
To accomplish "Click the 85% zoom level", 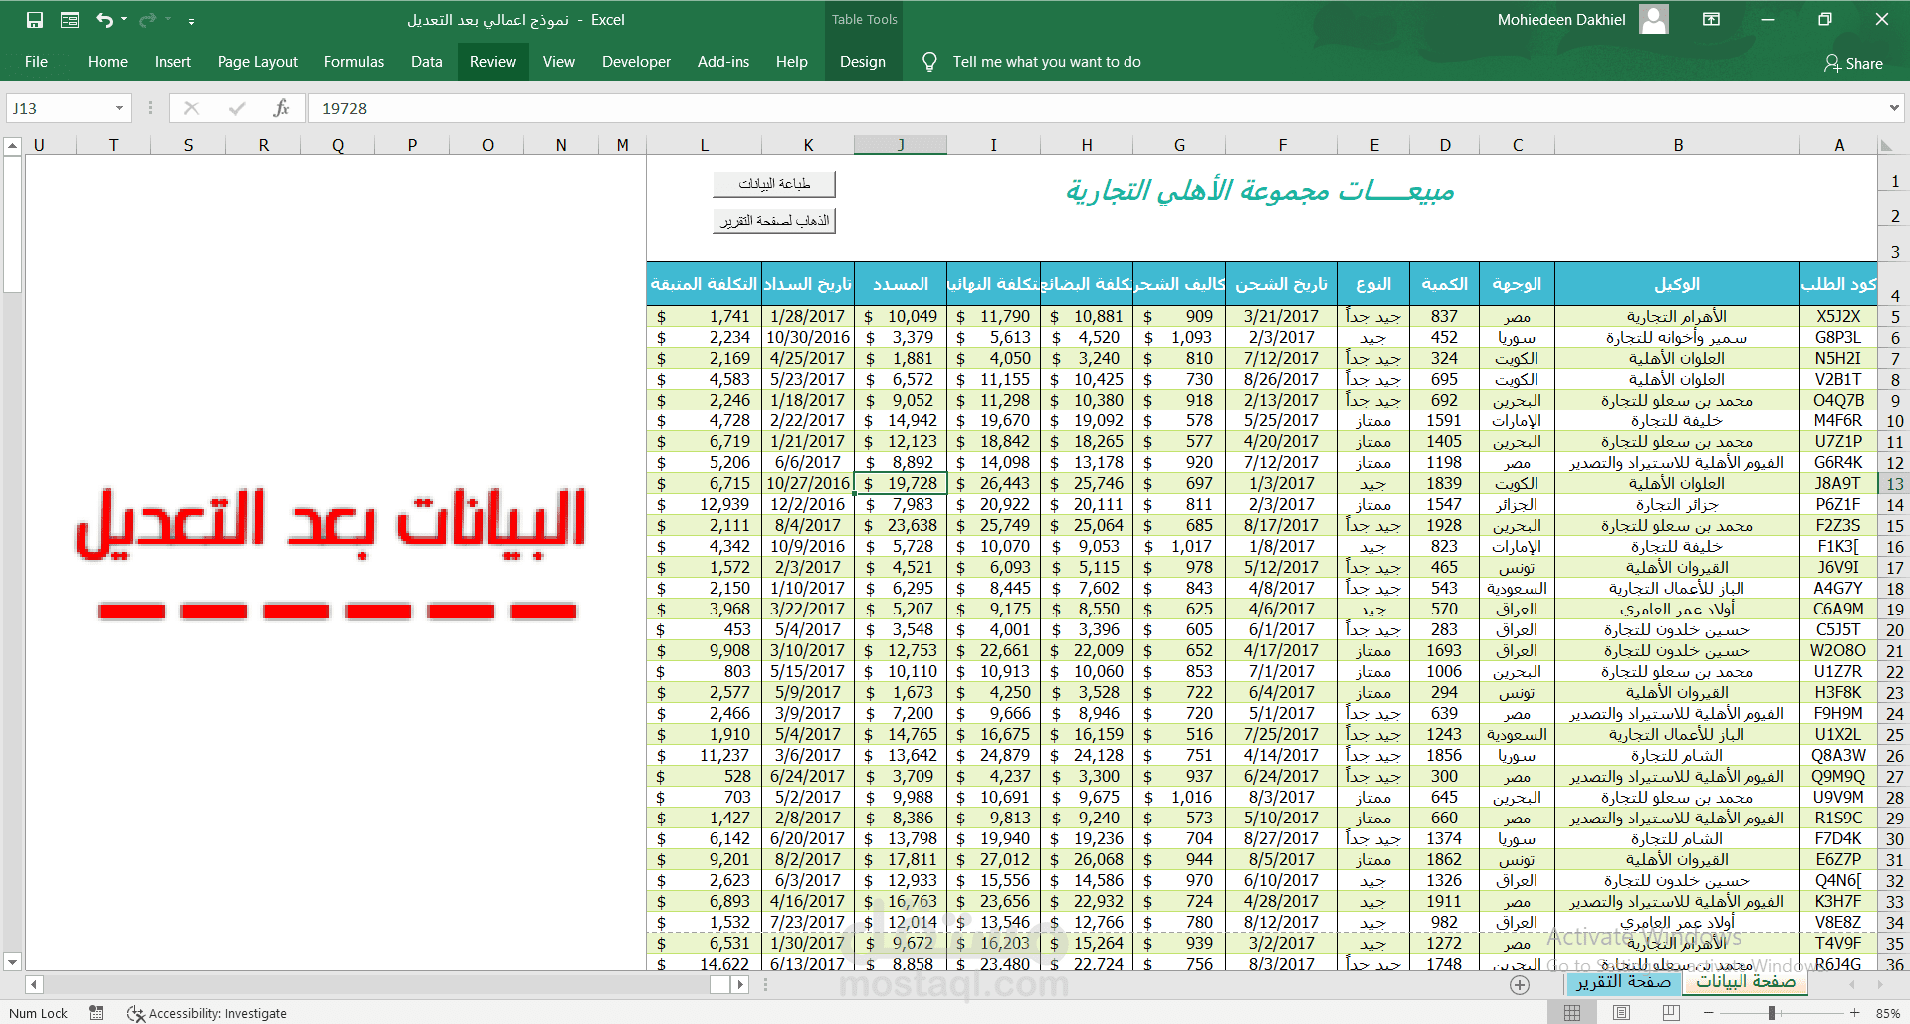I will pos(1888,1013).
